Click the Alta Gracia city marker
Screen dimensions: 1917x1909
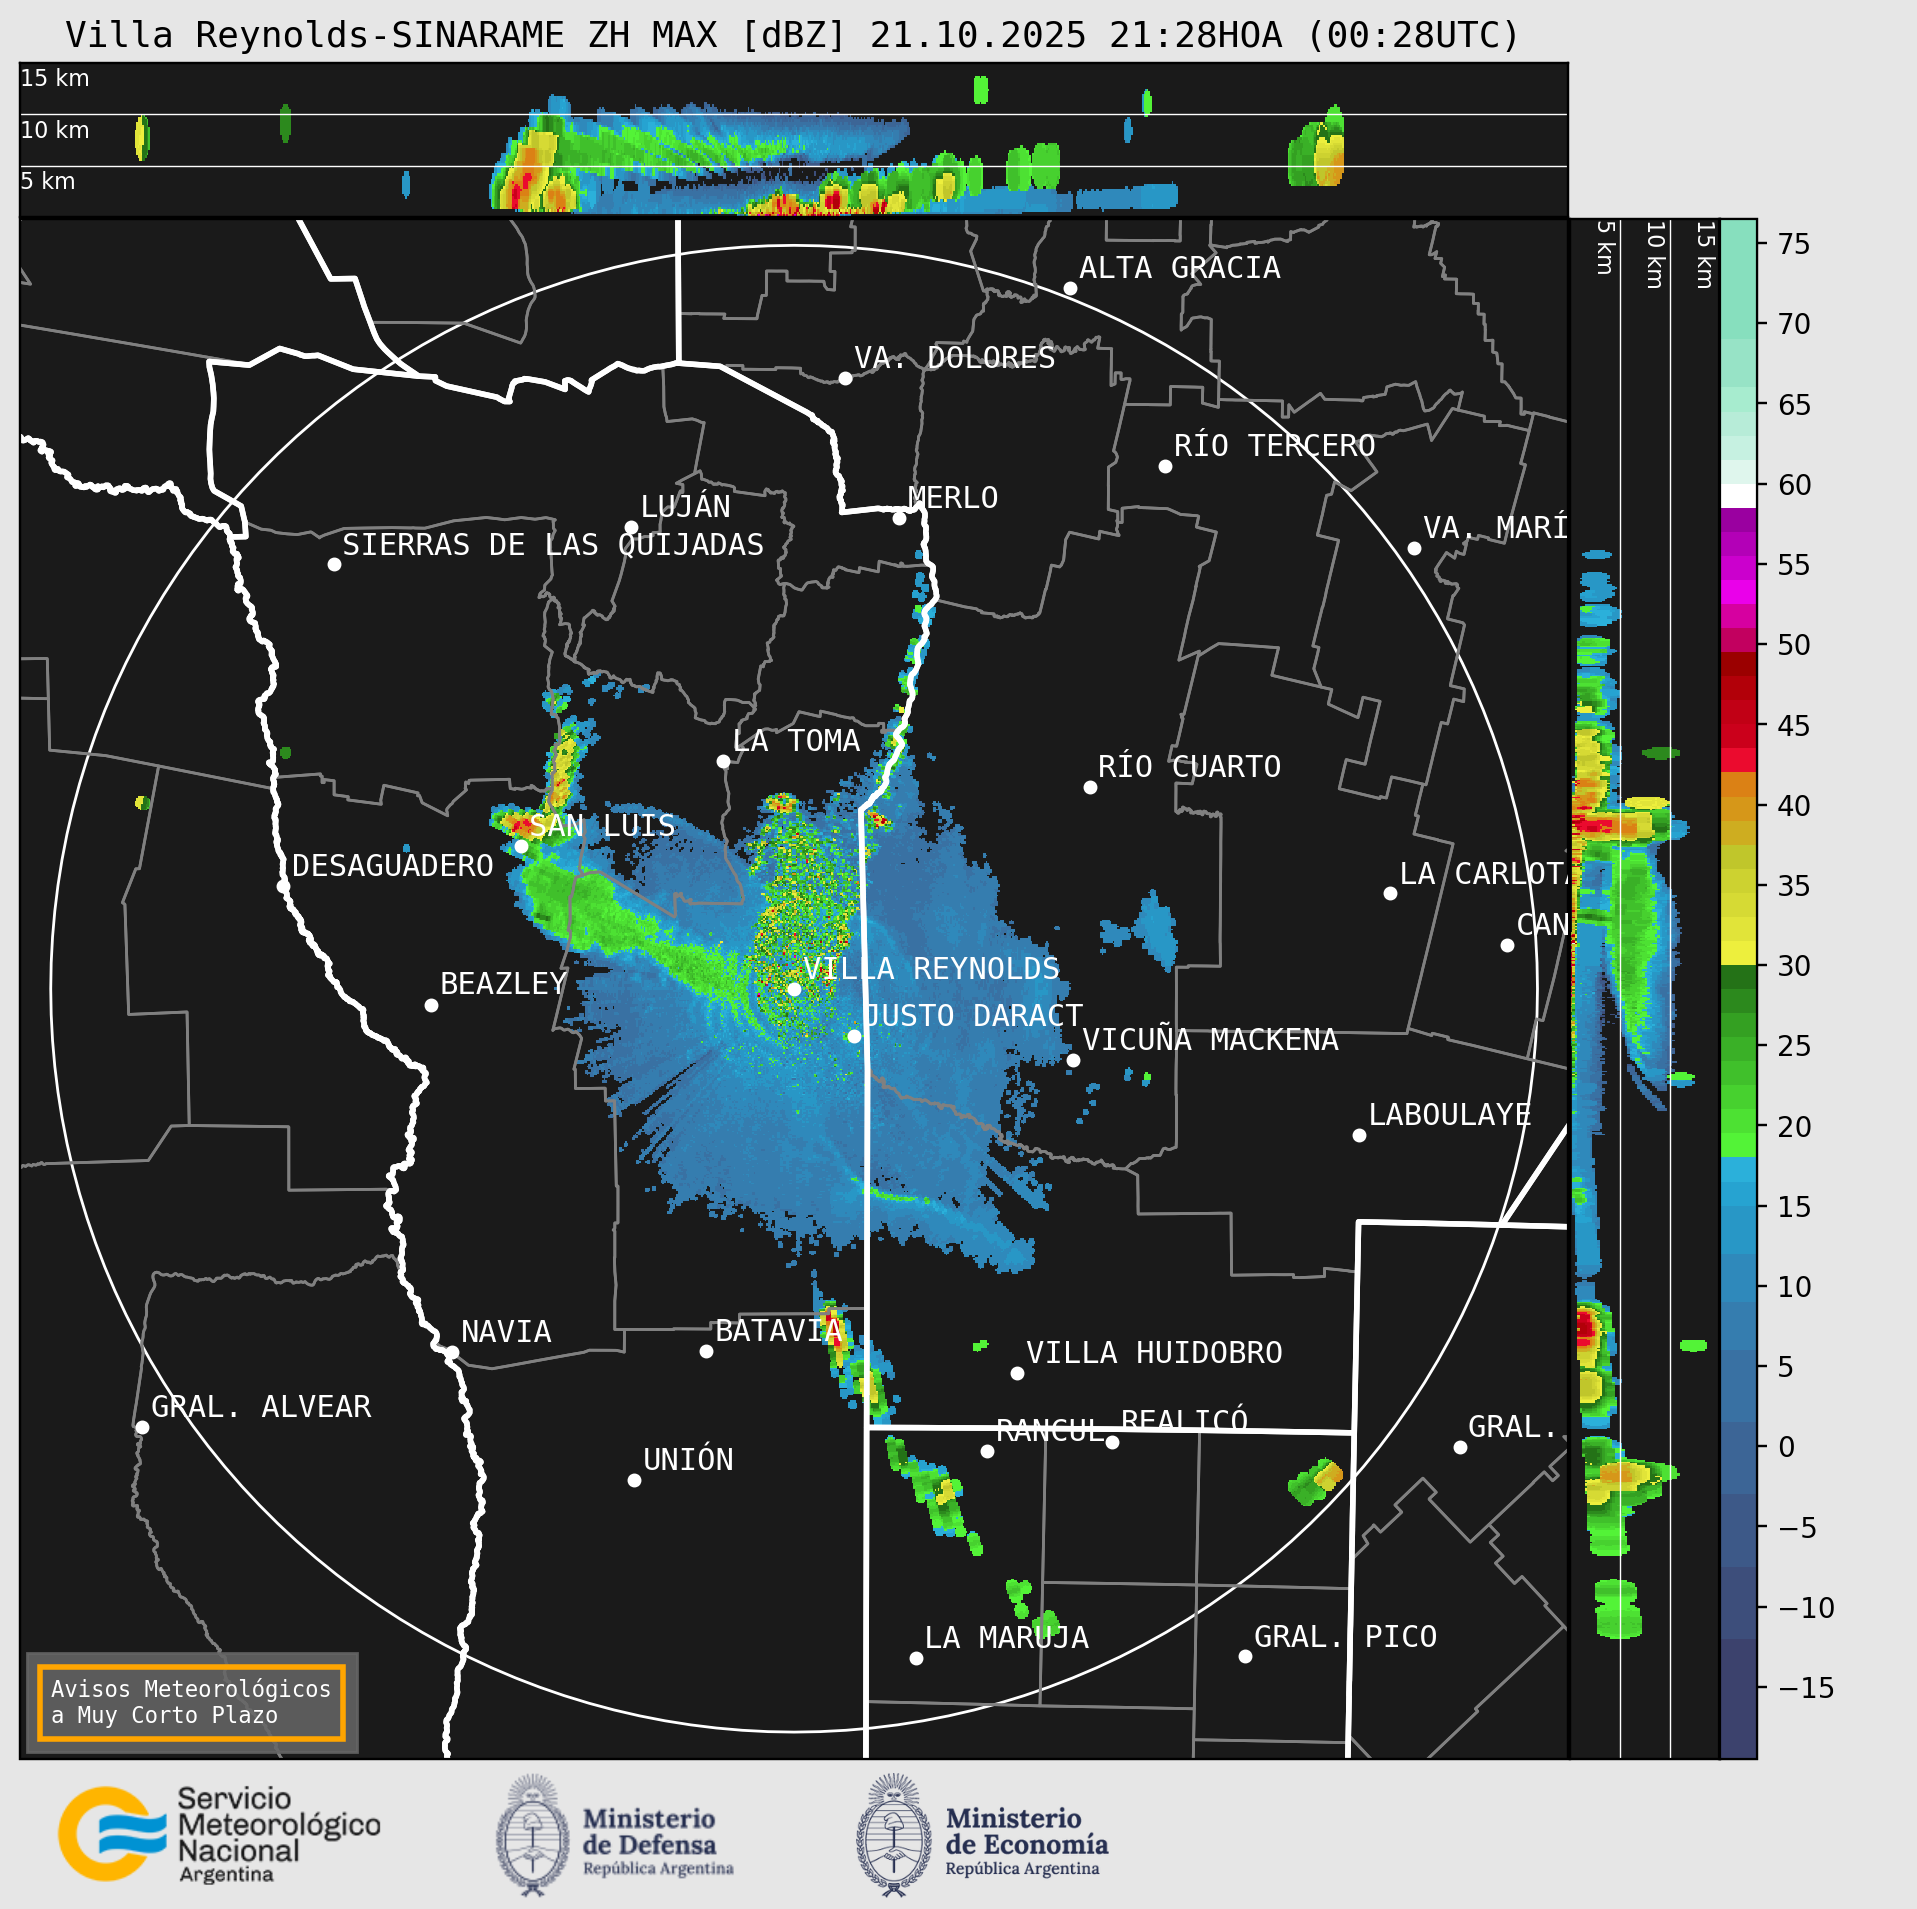pyautogui.click(x=1070, y=288)
